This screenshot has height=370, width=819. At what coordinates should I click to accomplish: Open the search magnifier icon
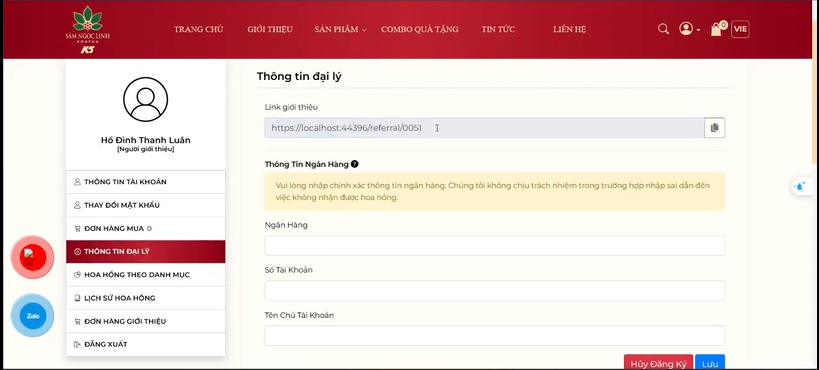[x=663, y=29]
